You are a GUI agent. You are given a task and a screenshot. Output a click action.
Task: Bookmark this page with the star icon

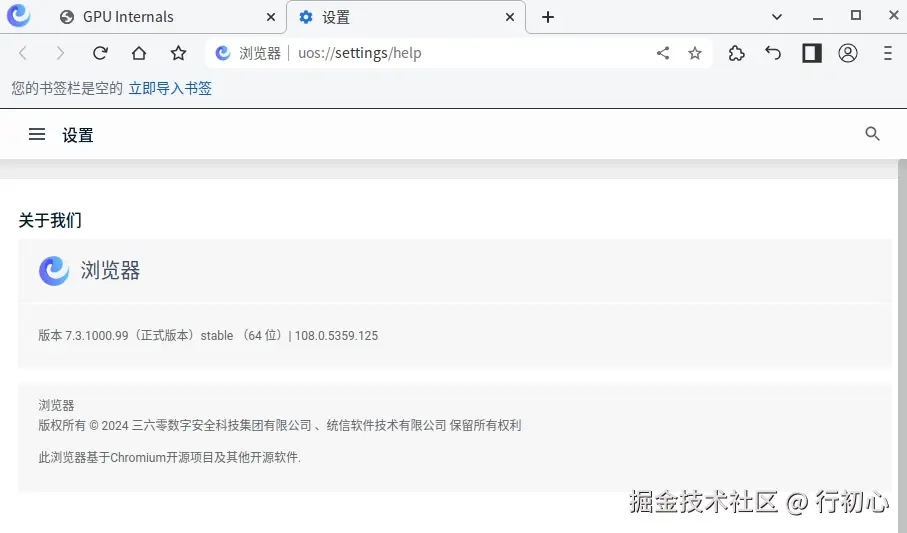point(695,53)
